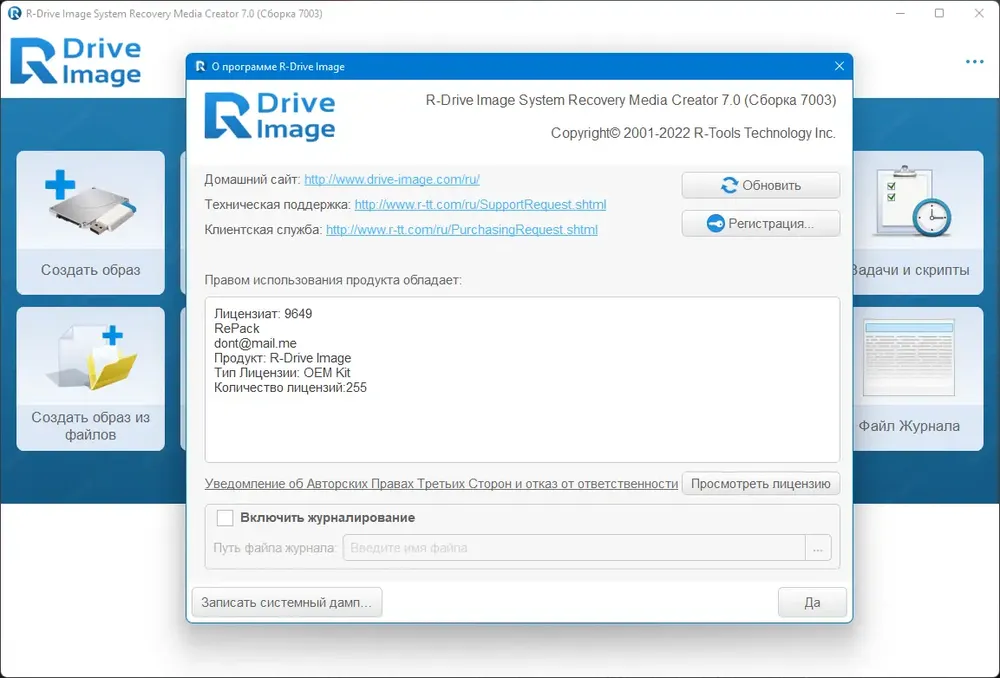The image size is (1000, 678).
Task: Click the R-Drive Image logo in main window
Action: coord(75,61)
